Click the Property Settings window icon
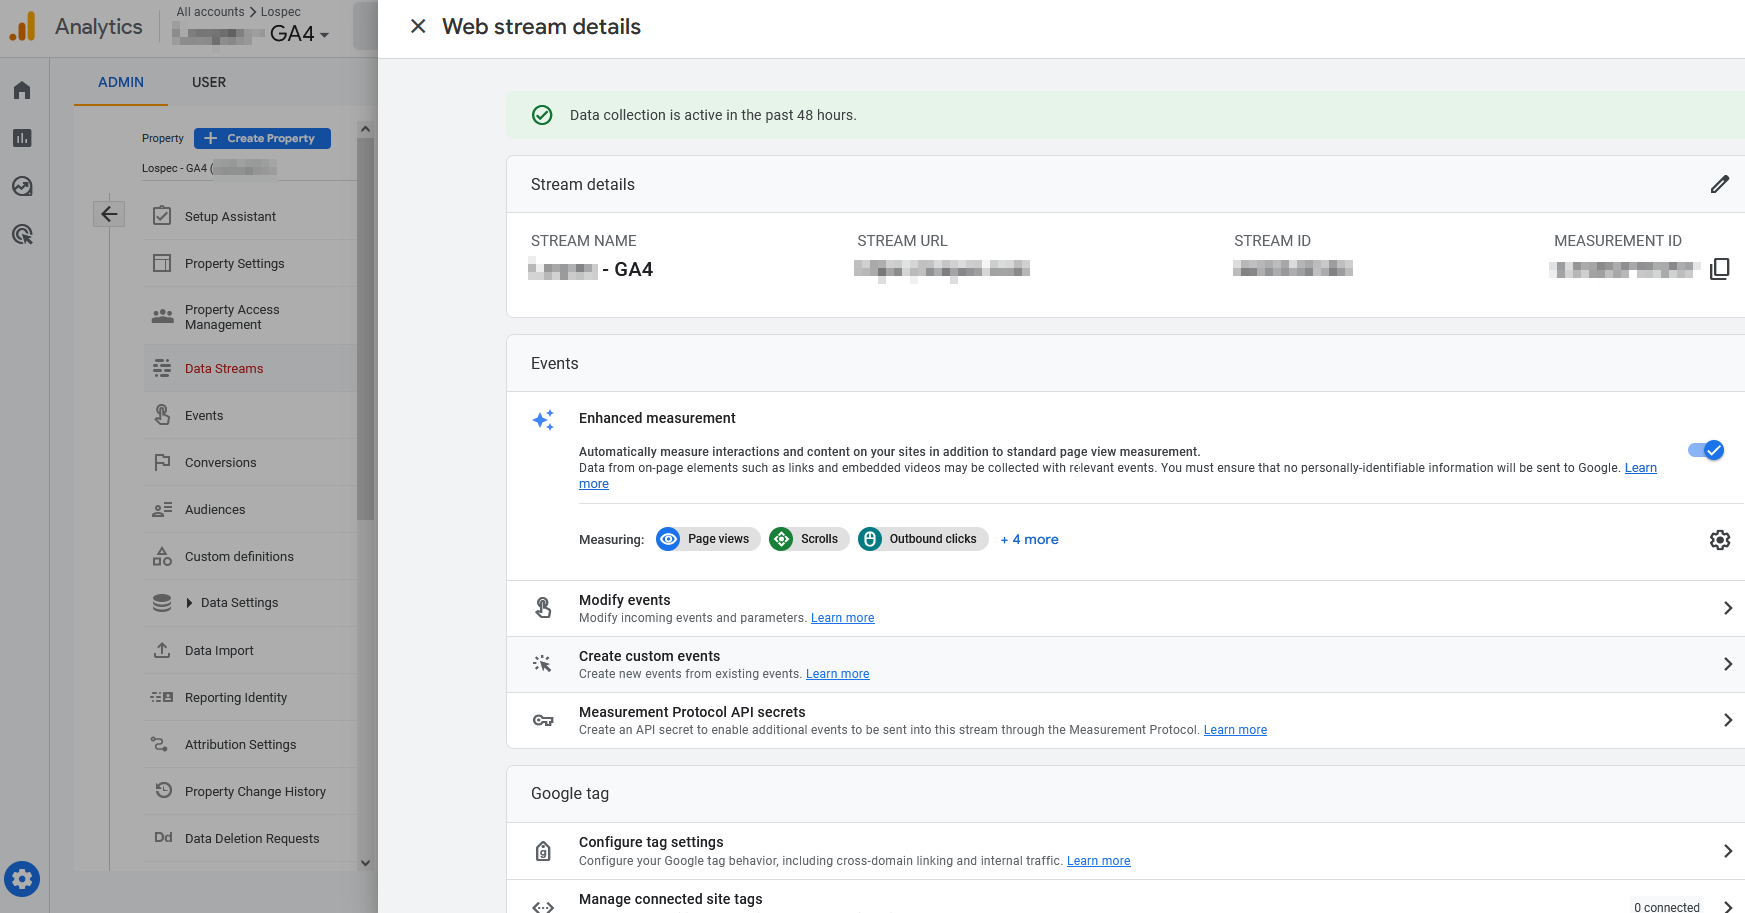Viewport: 1745px width, 913px height. [162, 263]
